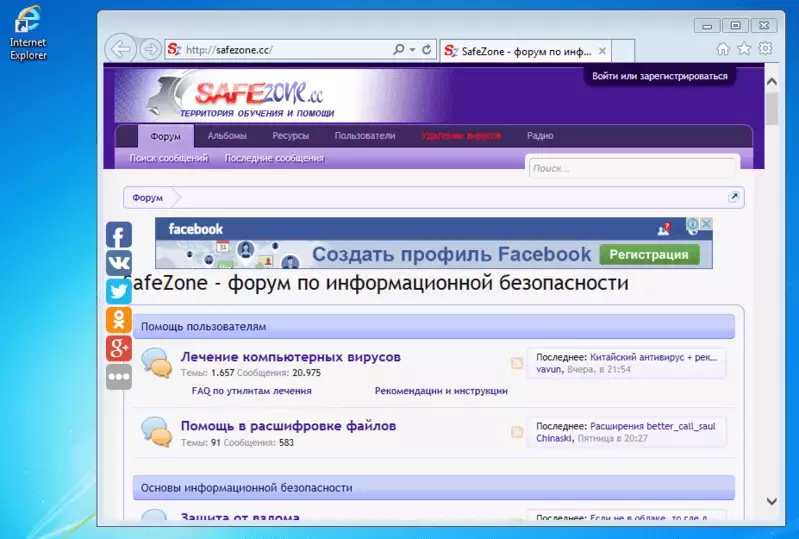Open the address bar dropdown arrow
Viewport: 799px width, 539px height.
(412, 50)
